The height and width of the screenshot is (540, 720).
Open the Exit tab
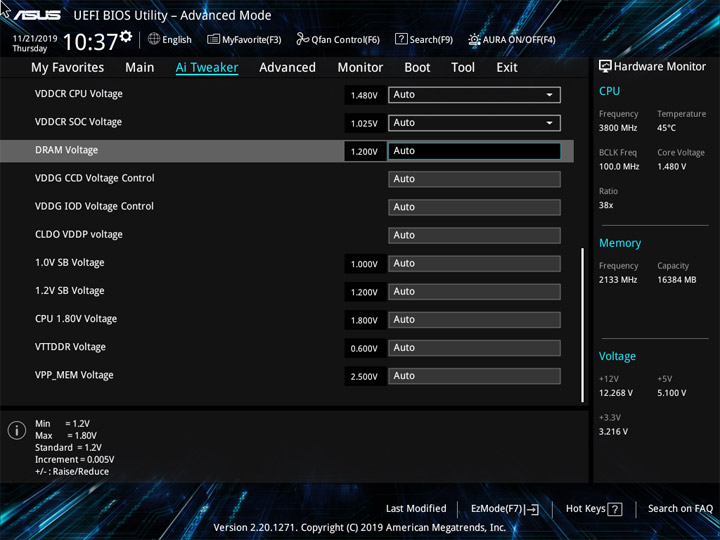pos(507,68)
